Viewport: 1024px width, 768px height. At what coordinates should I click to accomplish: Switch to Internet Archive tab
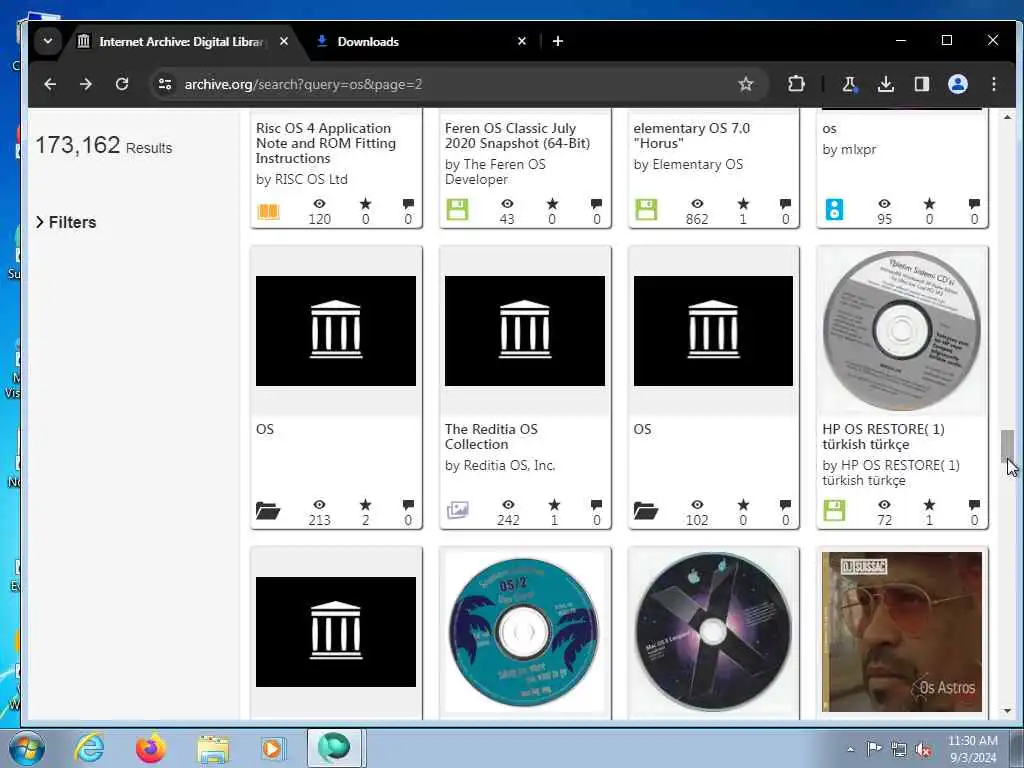click(x=181, y=42)
